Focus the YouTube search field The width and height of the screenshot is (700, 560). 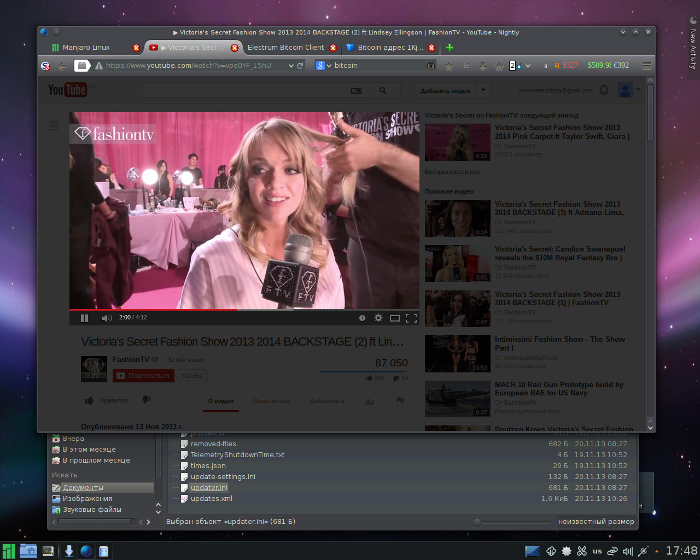coord(246,91)
